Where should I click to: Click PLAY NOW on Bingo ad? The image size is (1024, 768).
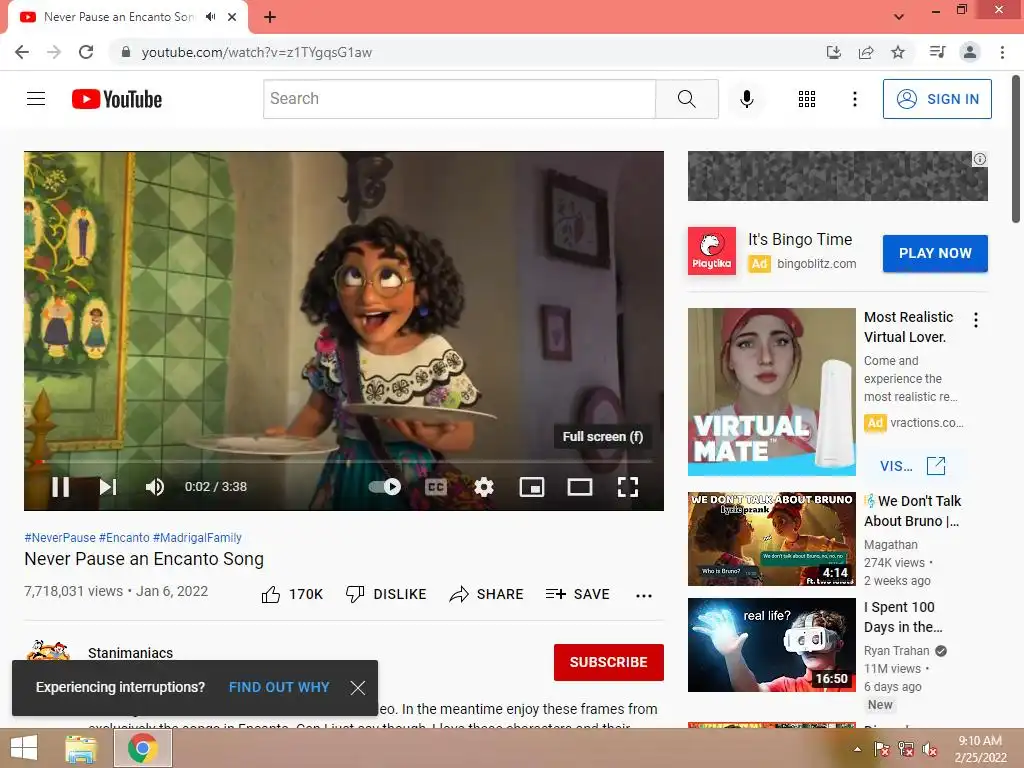coord(935,253)
